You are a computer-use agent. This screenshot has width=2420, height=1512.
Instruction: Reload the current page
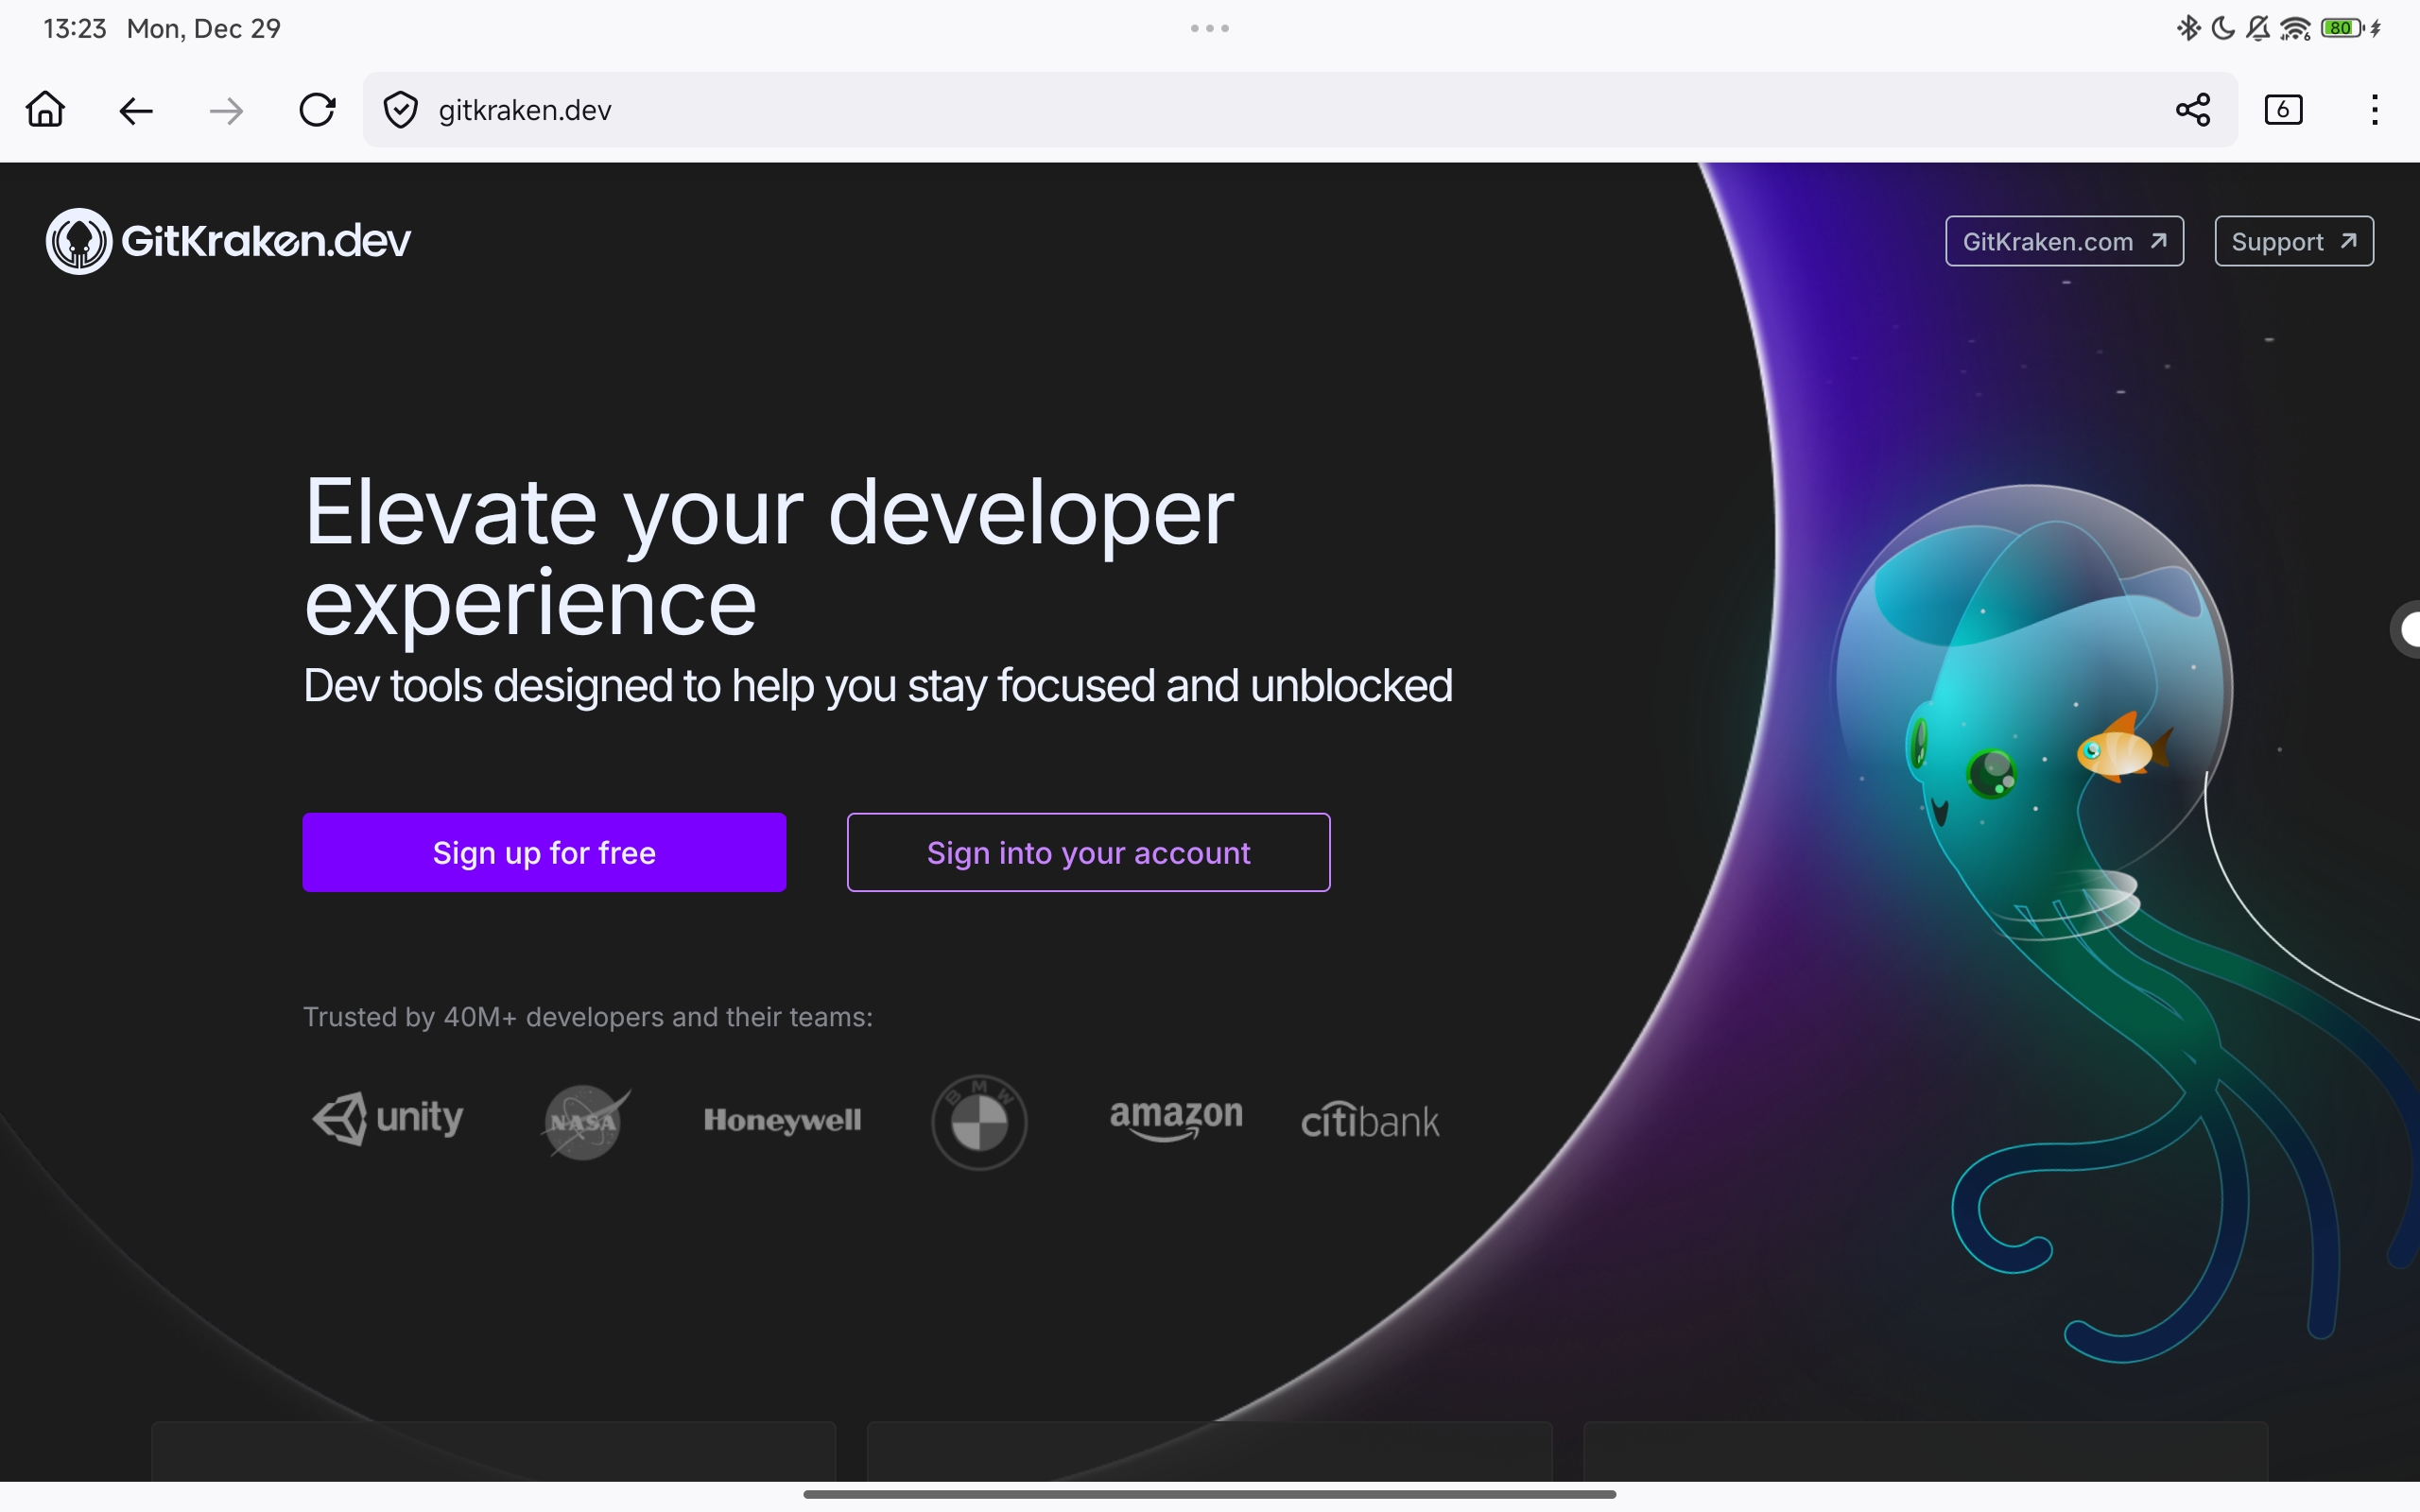317,110
